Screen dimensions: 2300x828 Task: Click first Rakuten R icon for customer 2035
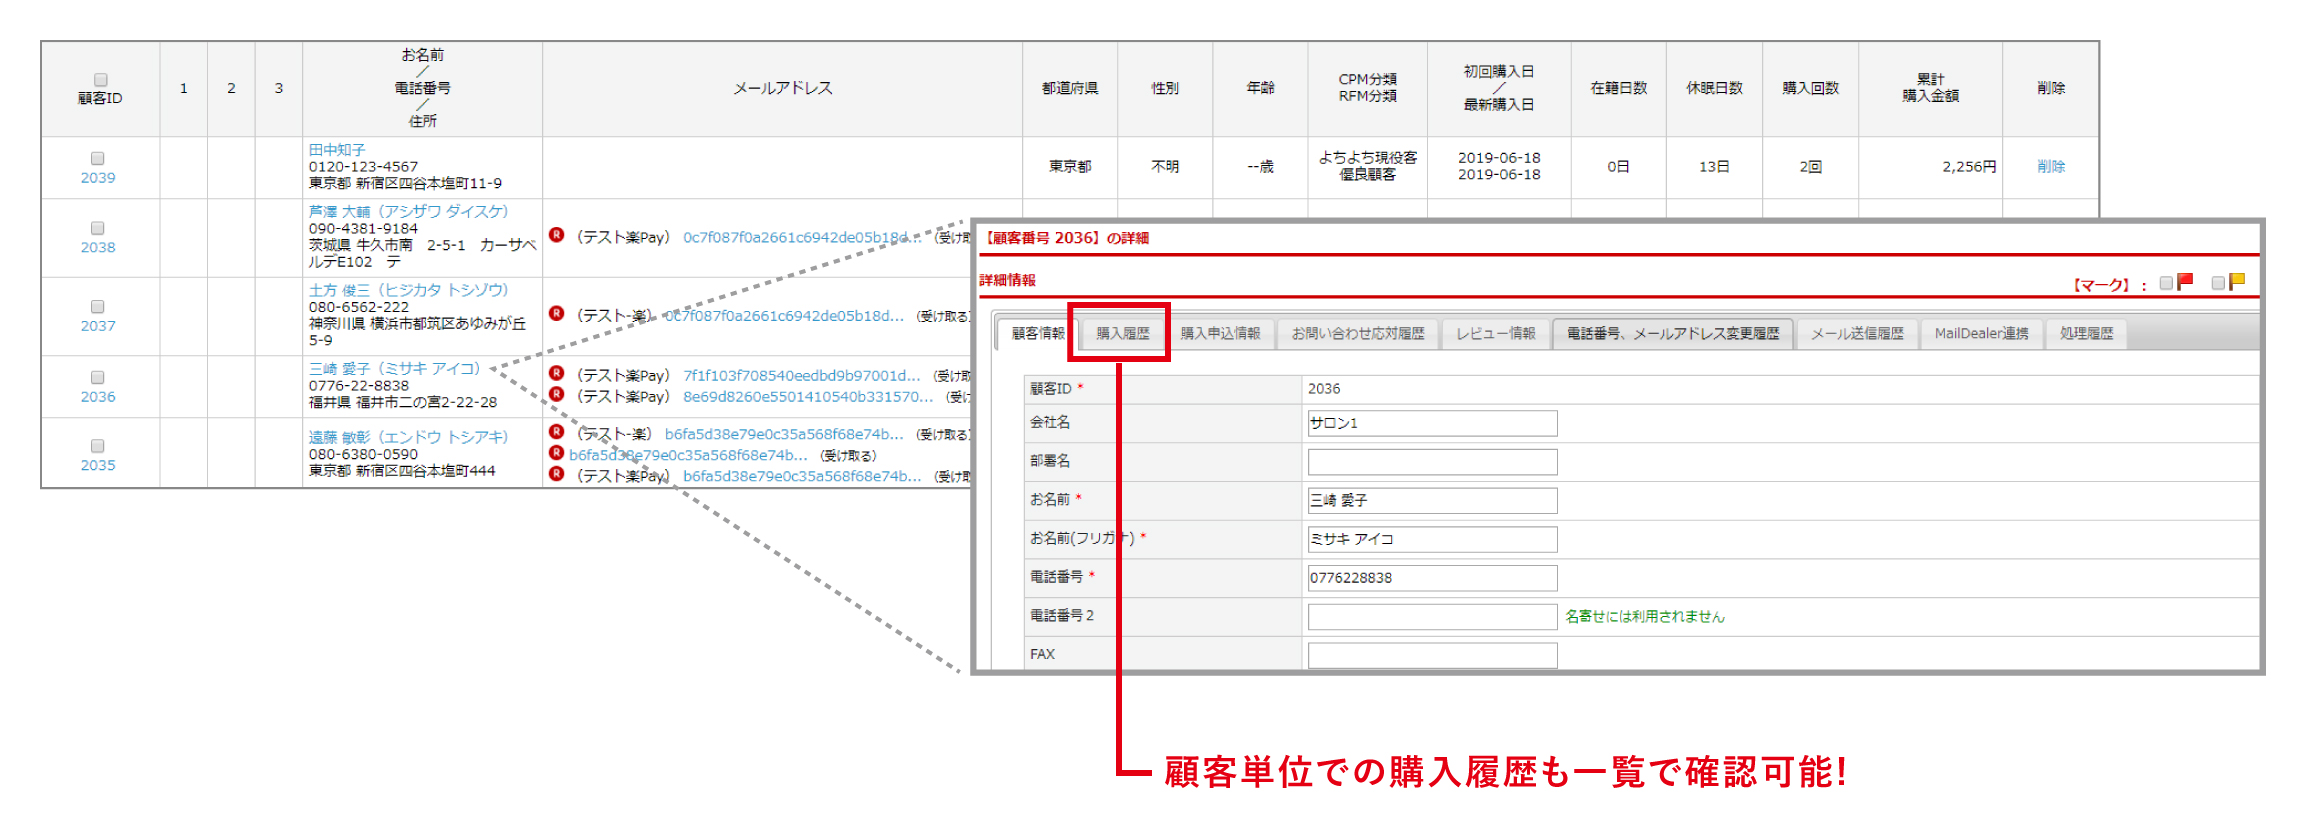[557, 432]
